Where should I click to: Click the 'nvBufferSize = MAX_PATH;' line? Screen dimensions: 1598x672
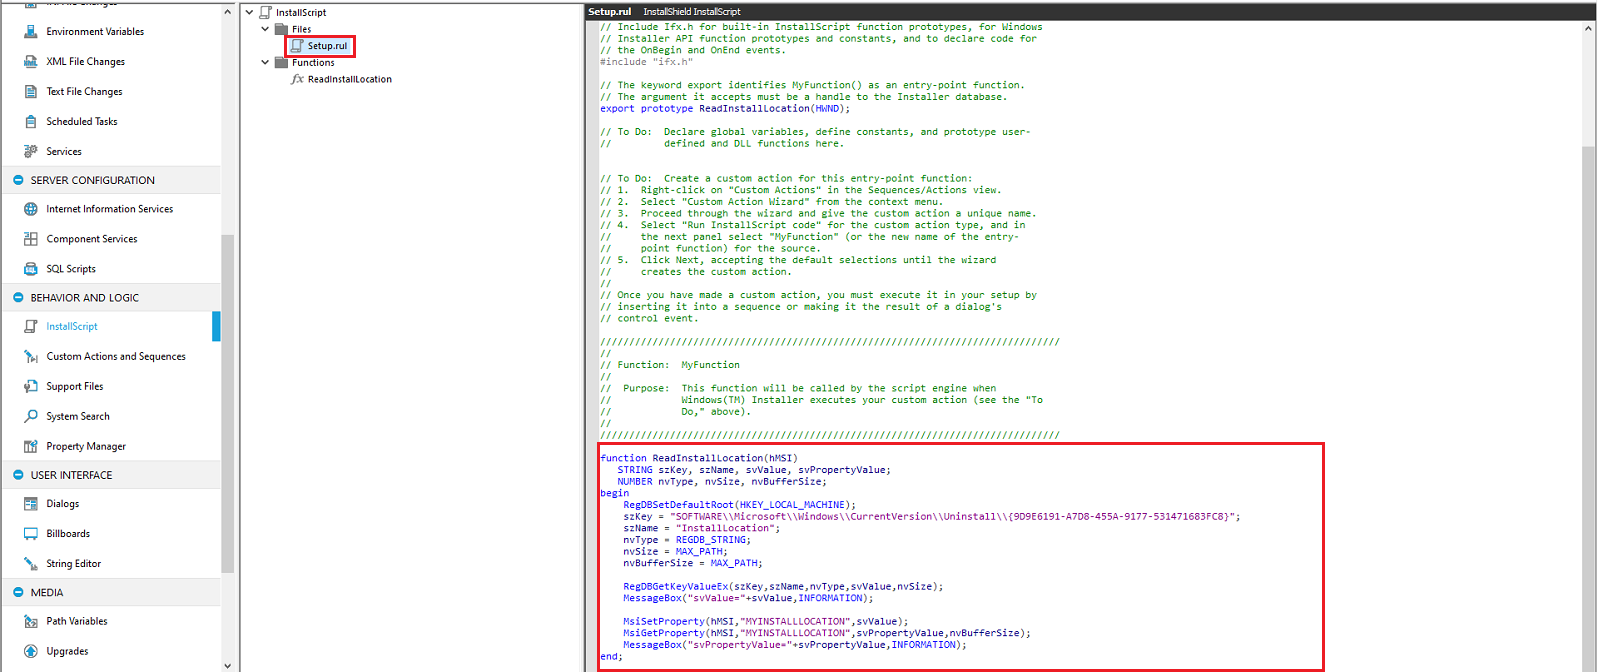click(692, 563)
